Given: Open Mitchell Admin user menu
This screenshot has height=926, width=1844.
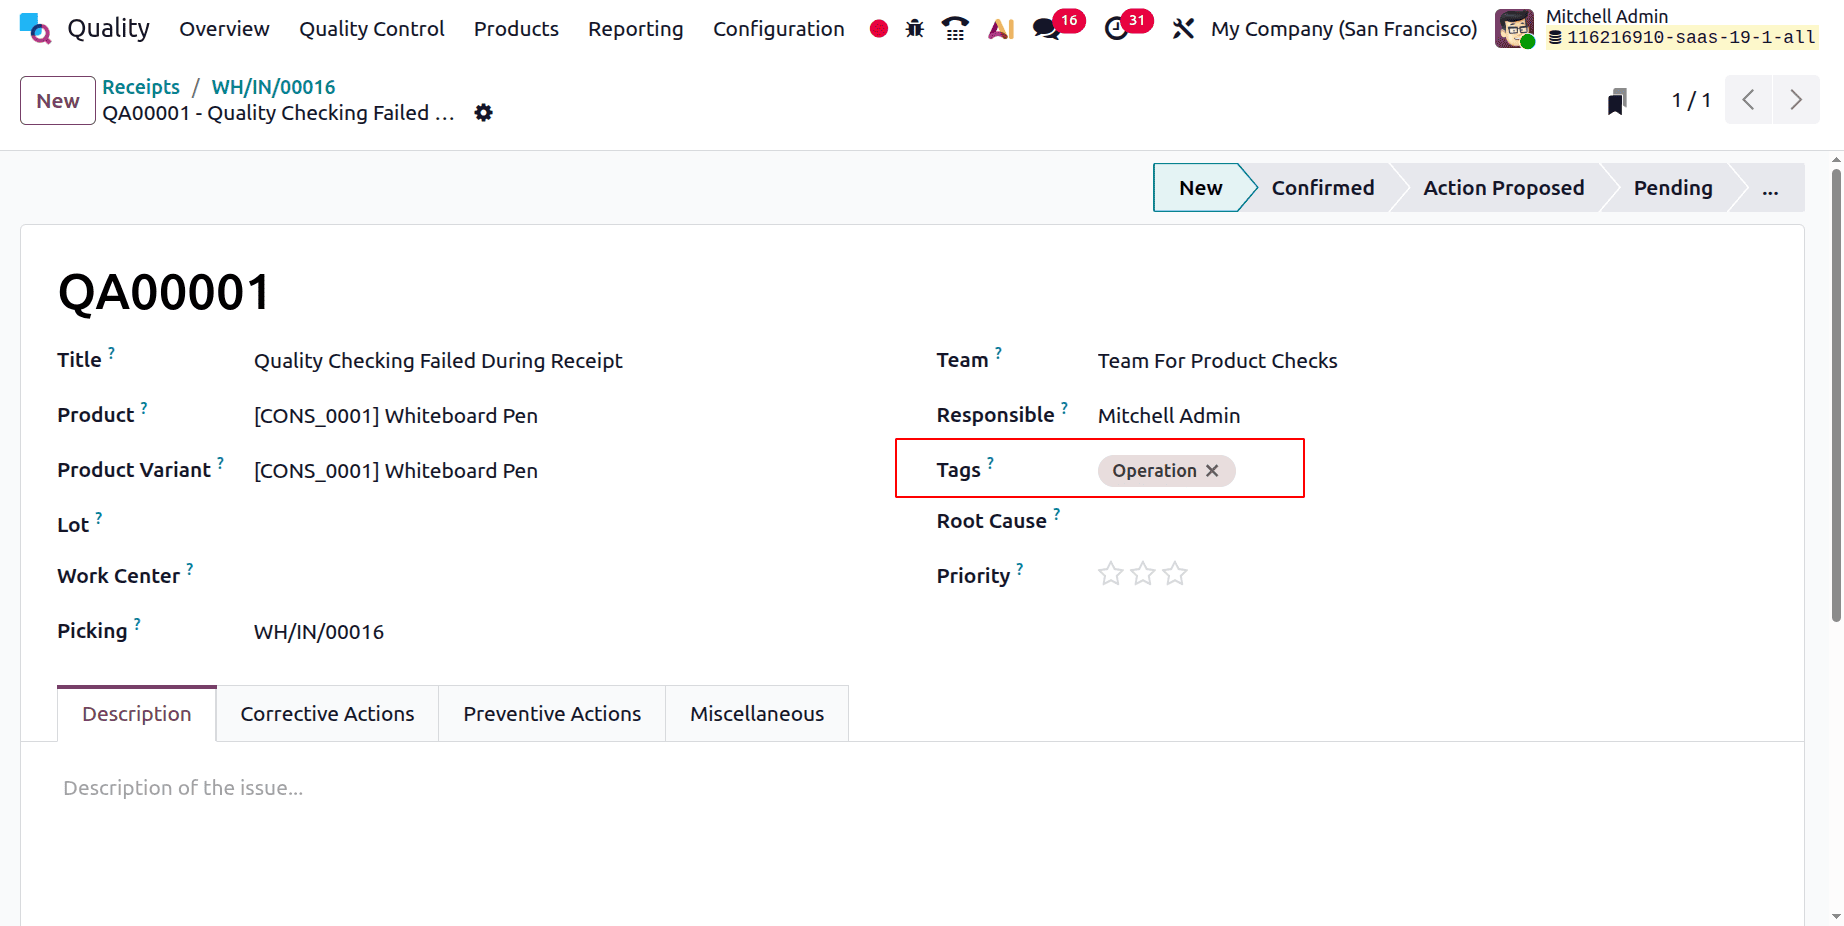Looking at the screenshot, I should [1659, 28].
